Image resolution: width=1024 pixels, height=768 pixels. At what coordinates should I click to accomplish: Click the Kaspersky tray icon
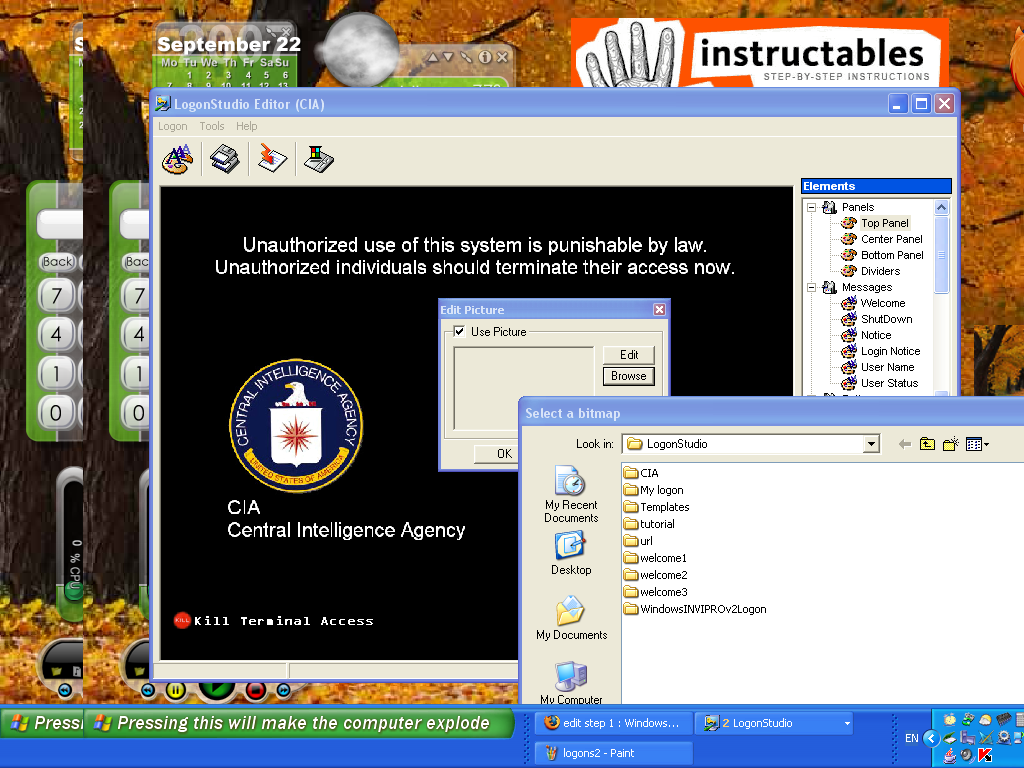click(x=985, y=756)
